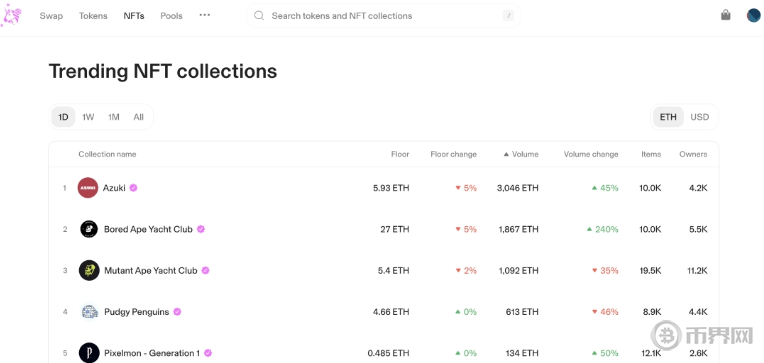Open Pixelmon - Generation 1 collection
Viewport: 764px width, 363px height.
coord(152,353)
